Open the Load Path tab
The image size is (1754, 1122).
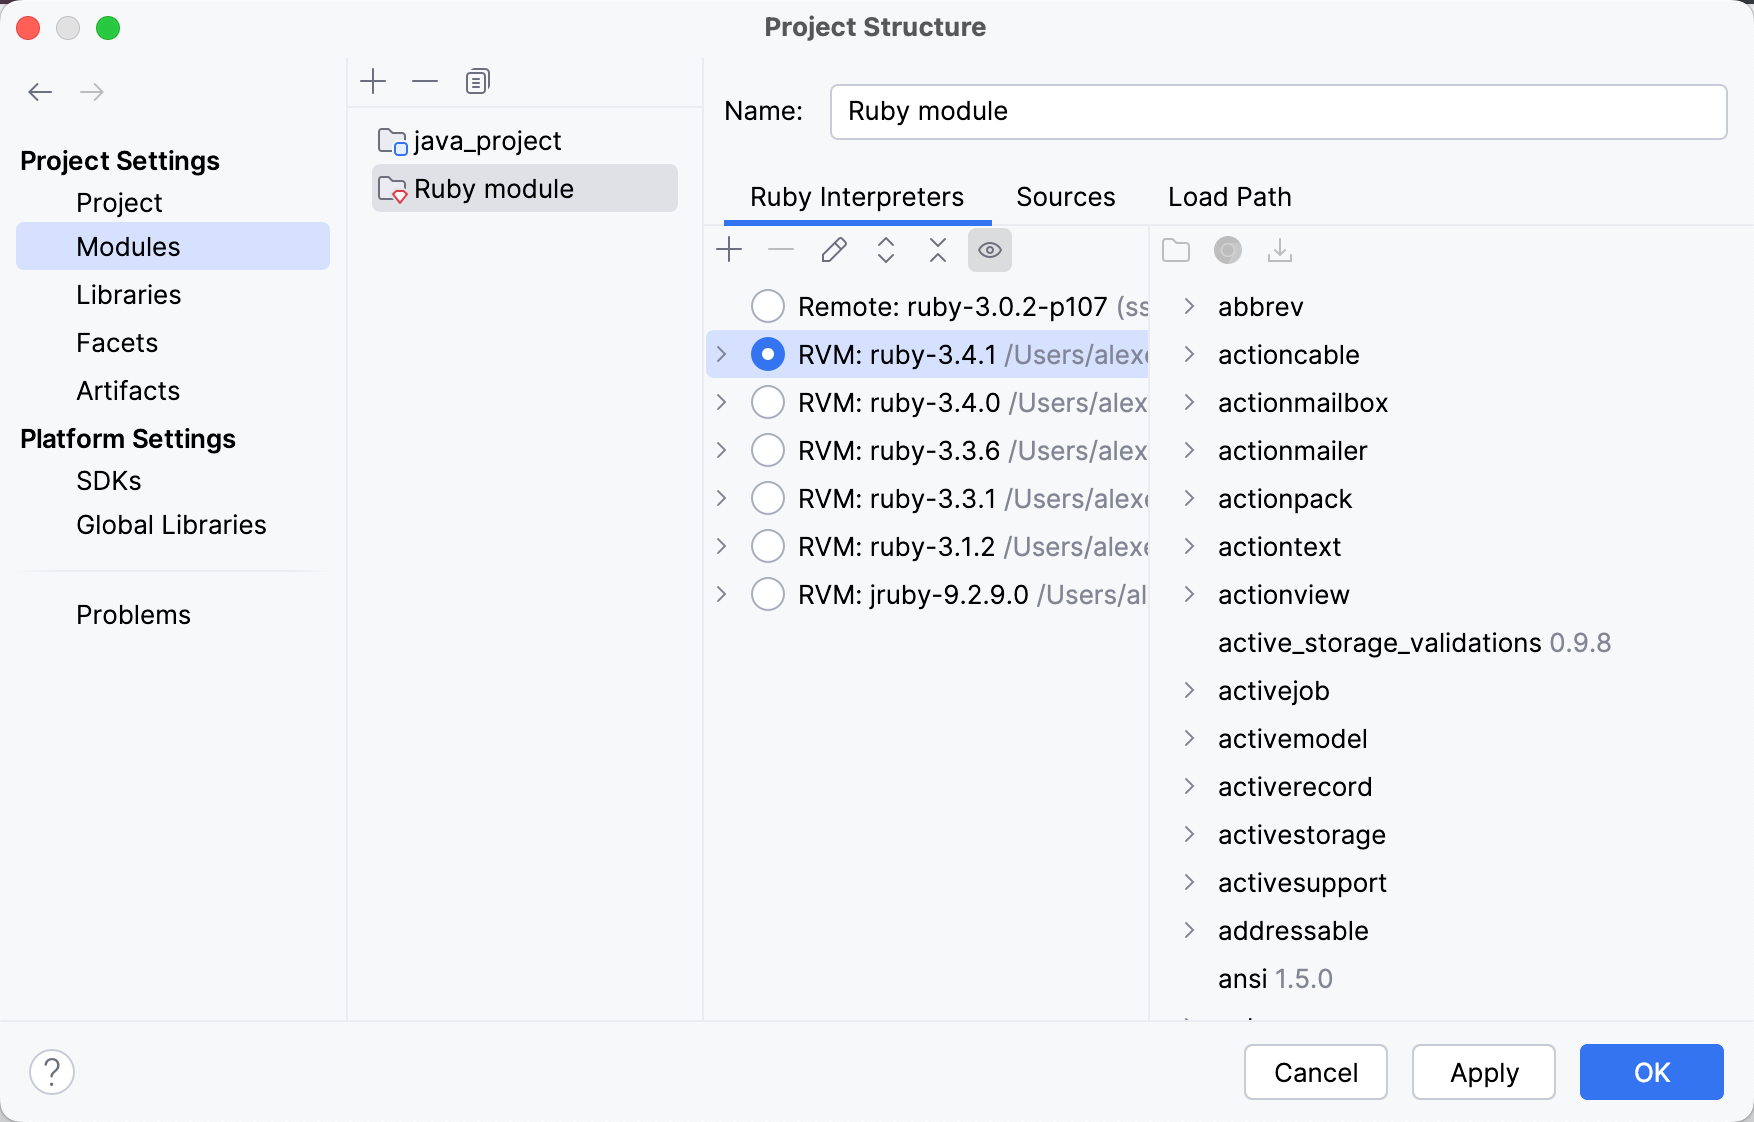coord(1229,196)
